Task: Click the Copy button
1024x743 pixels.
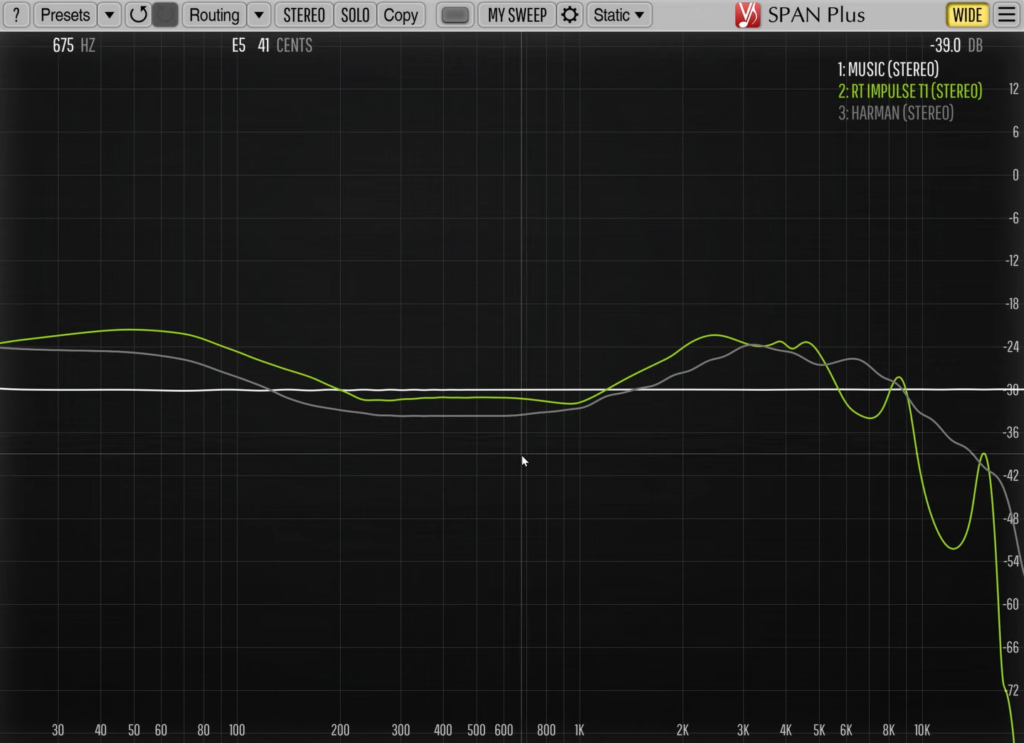Action: click(x=400, y=14)
